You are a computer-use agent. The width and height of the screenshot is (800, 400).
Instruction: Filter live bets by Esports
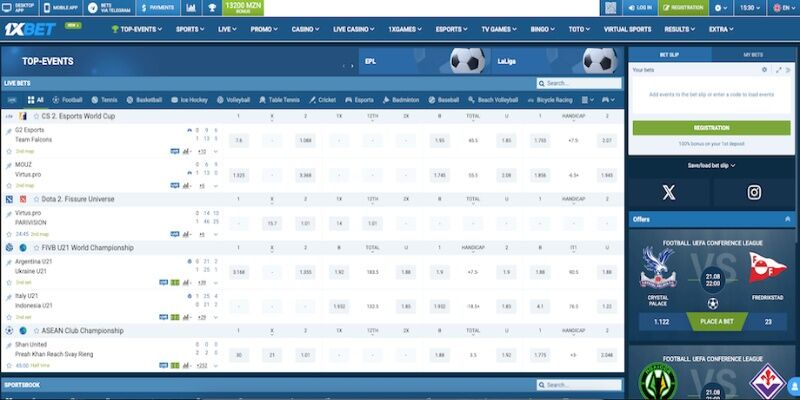(x=358, y=100)
